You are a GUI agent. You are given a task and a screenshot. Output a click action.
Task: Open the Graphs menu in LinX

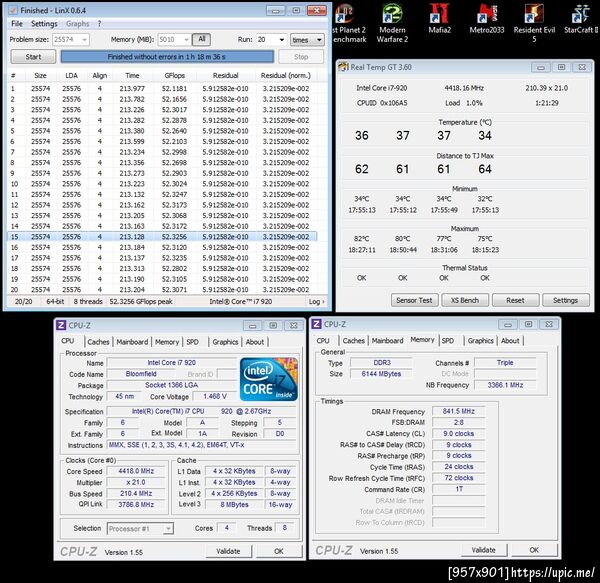click(x=77, y=24)
